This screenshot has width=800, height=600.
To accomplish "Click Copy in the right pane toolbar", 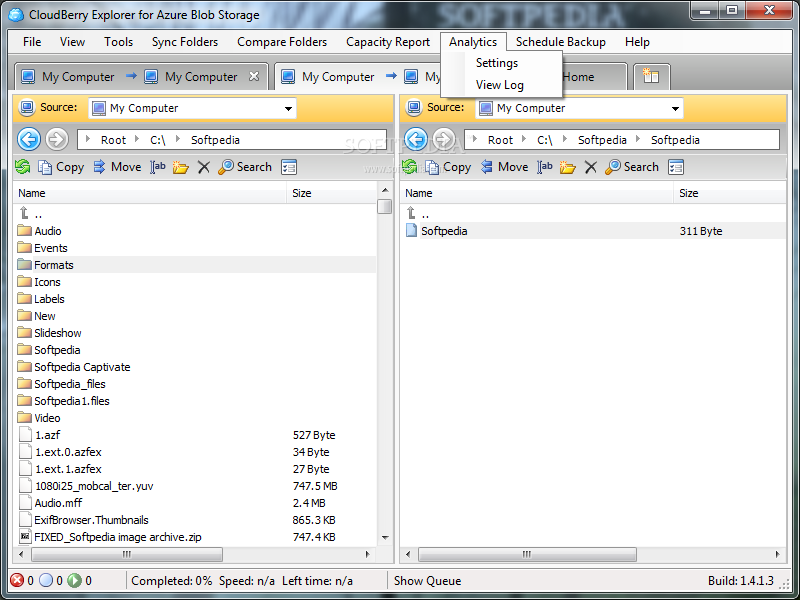I will 448,167.
